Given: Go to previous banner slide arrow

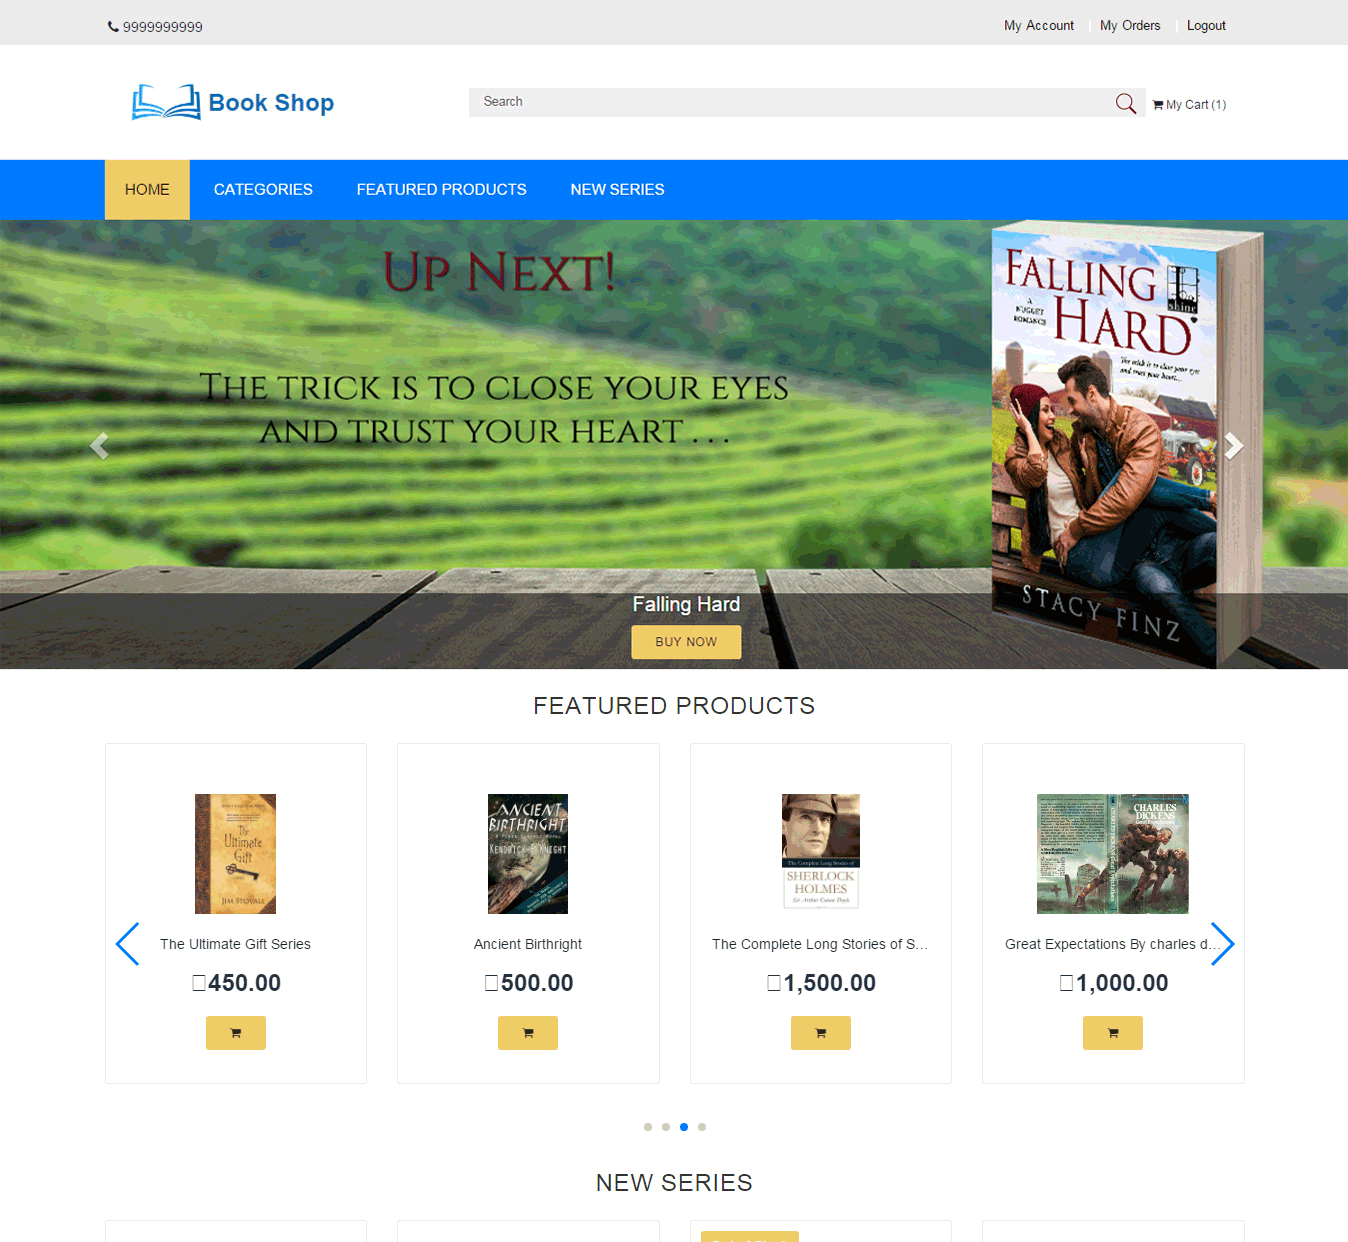Looking at the screenshot, I should [x=99, y=445].
